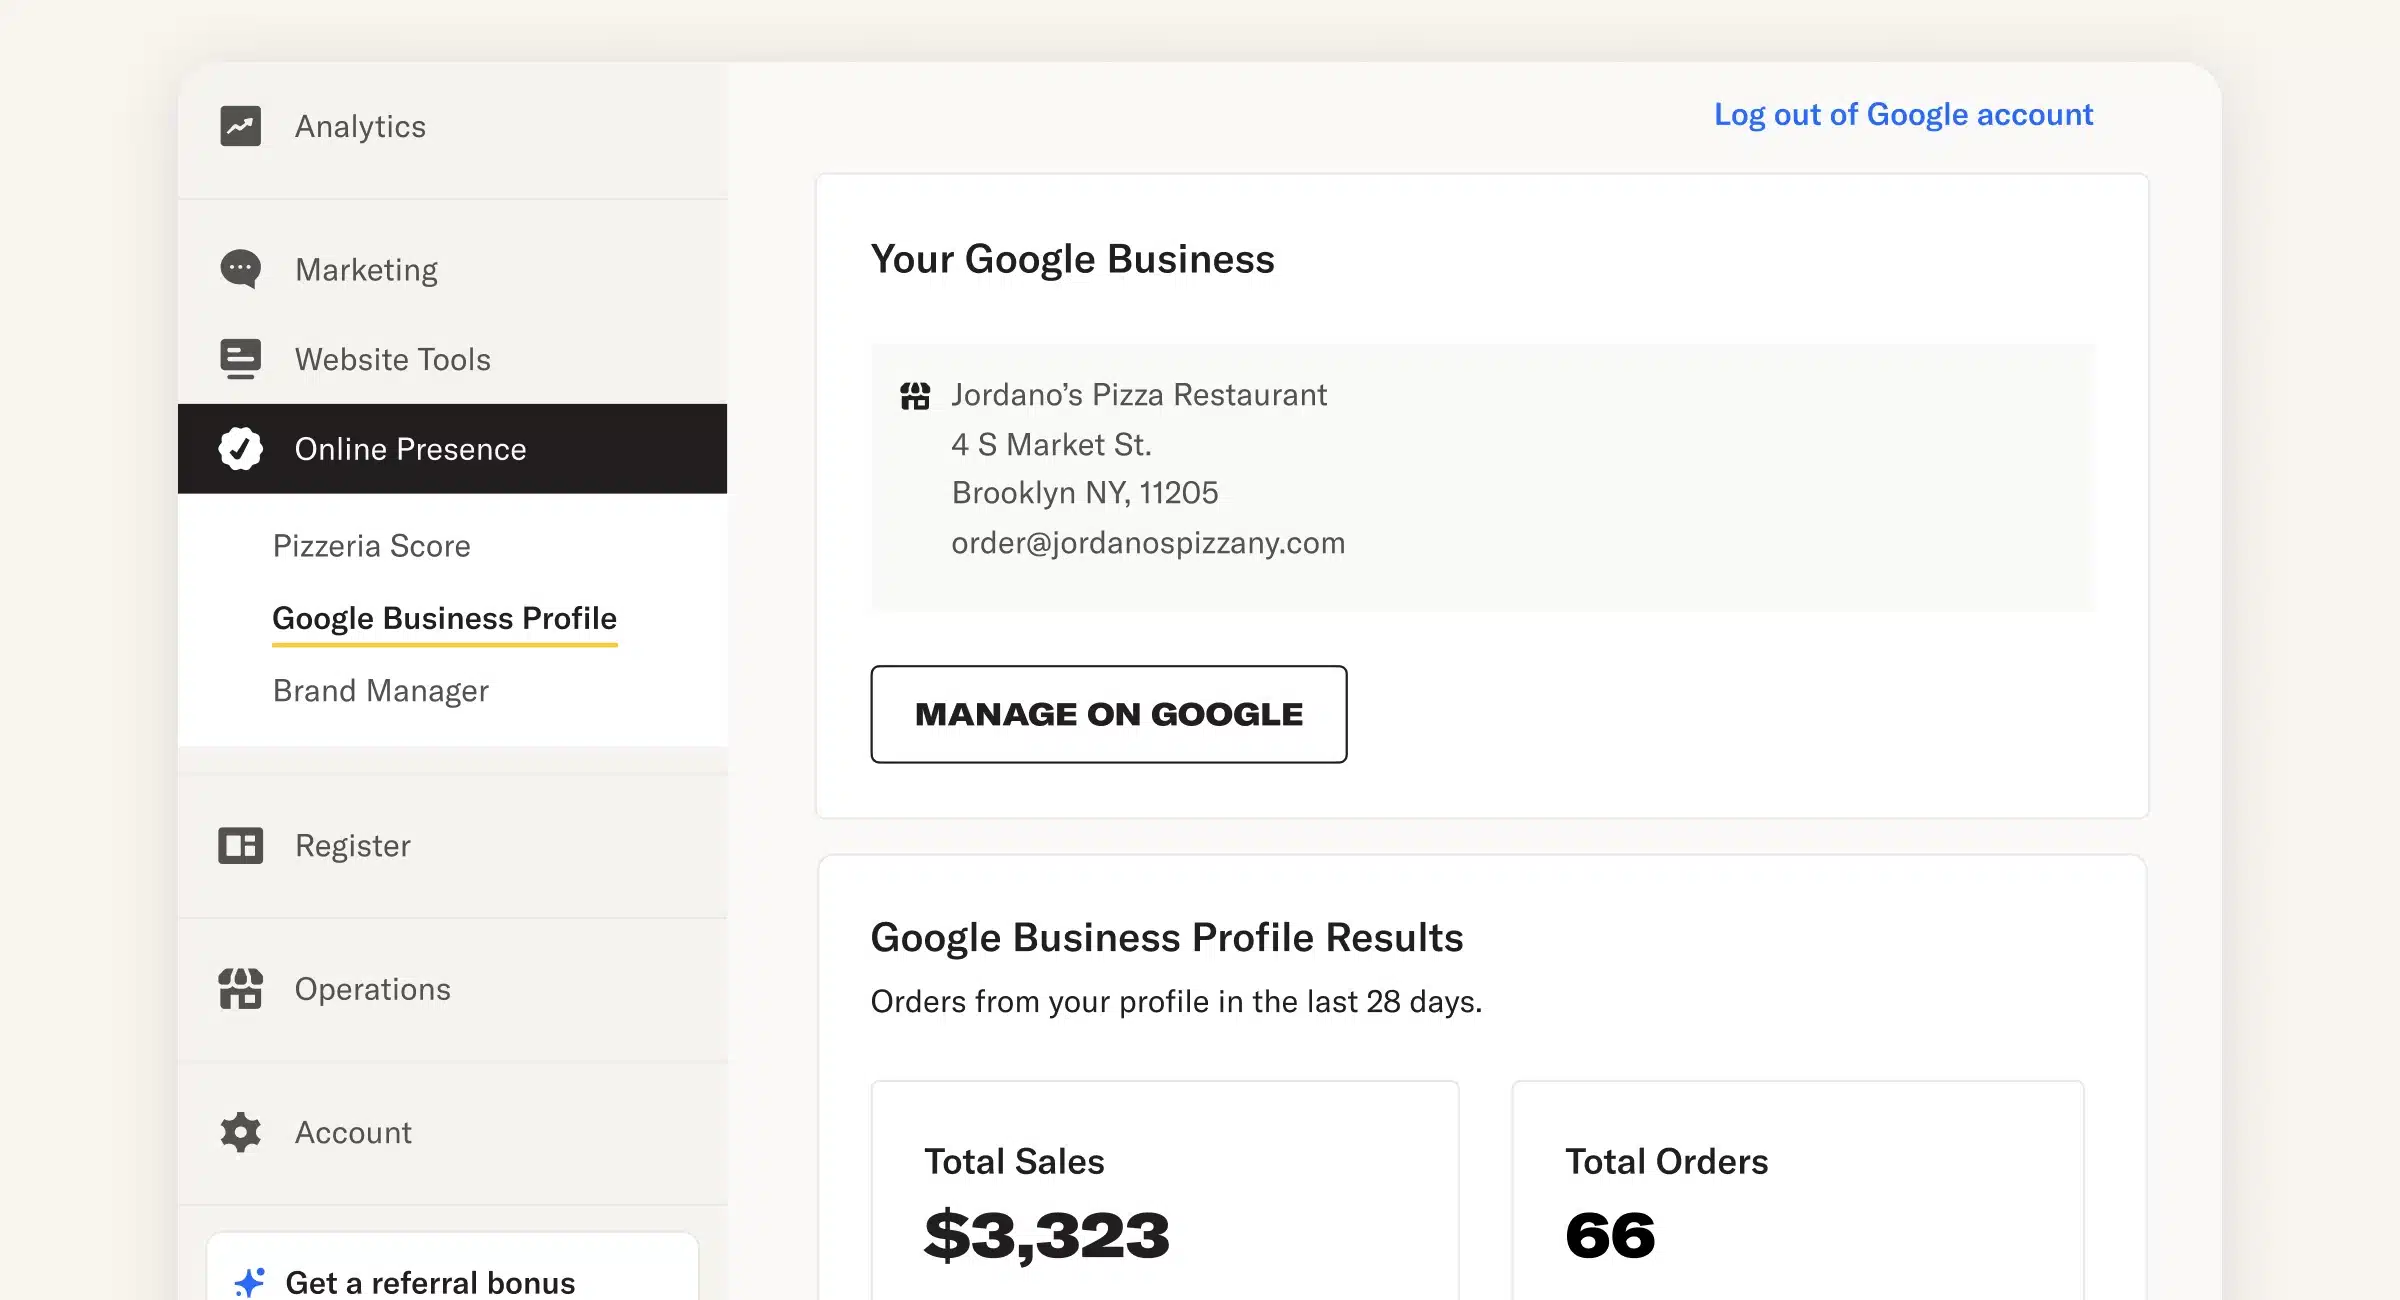
Task: Click the Website Tools icon
Action: click(240, 359)
